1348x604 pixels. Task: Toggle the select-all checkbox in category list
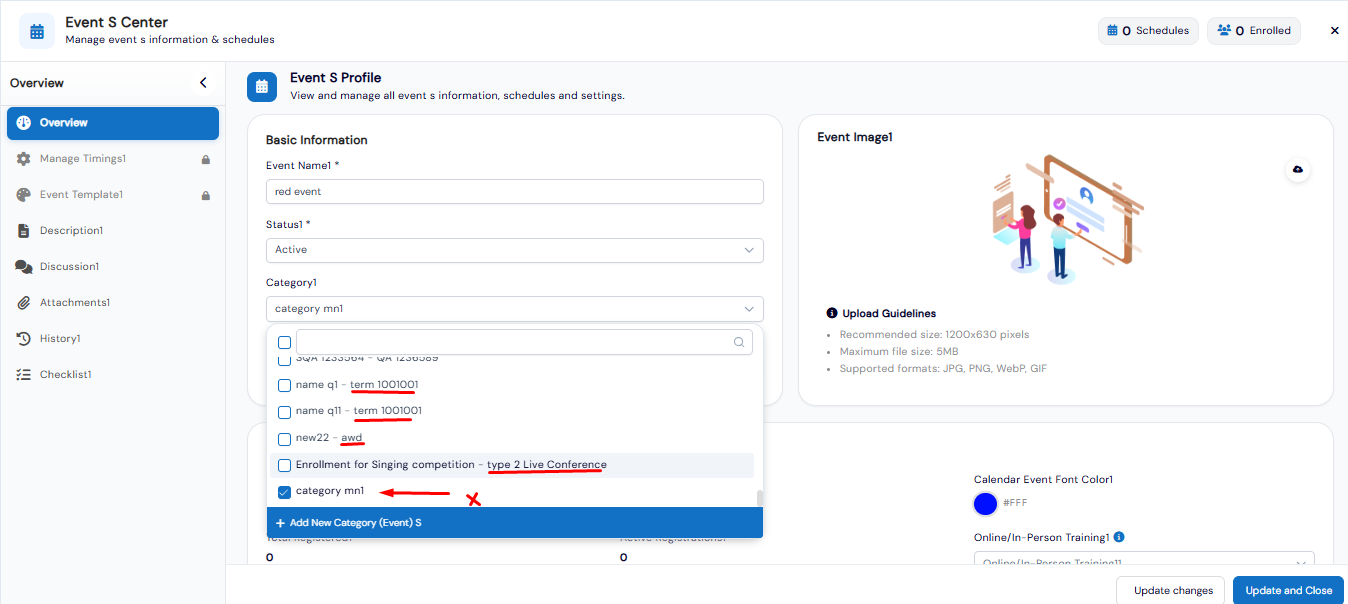pyautogui.click(x=285, y=342)
